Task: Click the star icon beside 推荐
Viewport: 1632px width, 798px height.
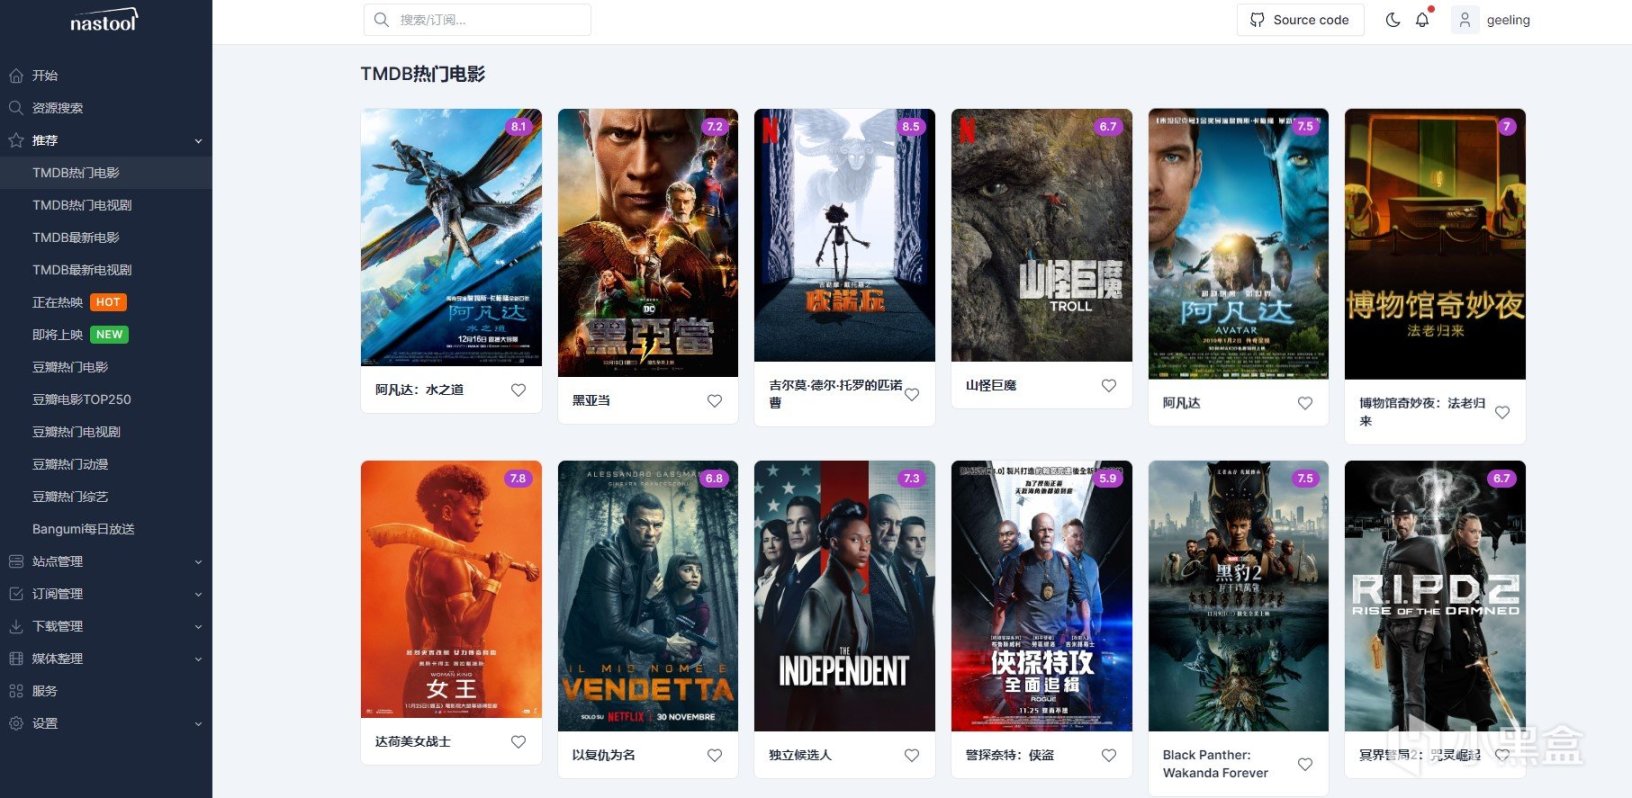Action: click(16, 141)
